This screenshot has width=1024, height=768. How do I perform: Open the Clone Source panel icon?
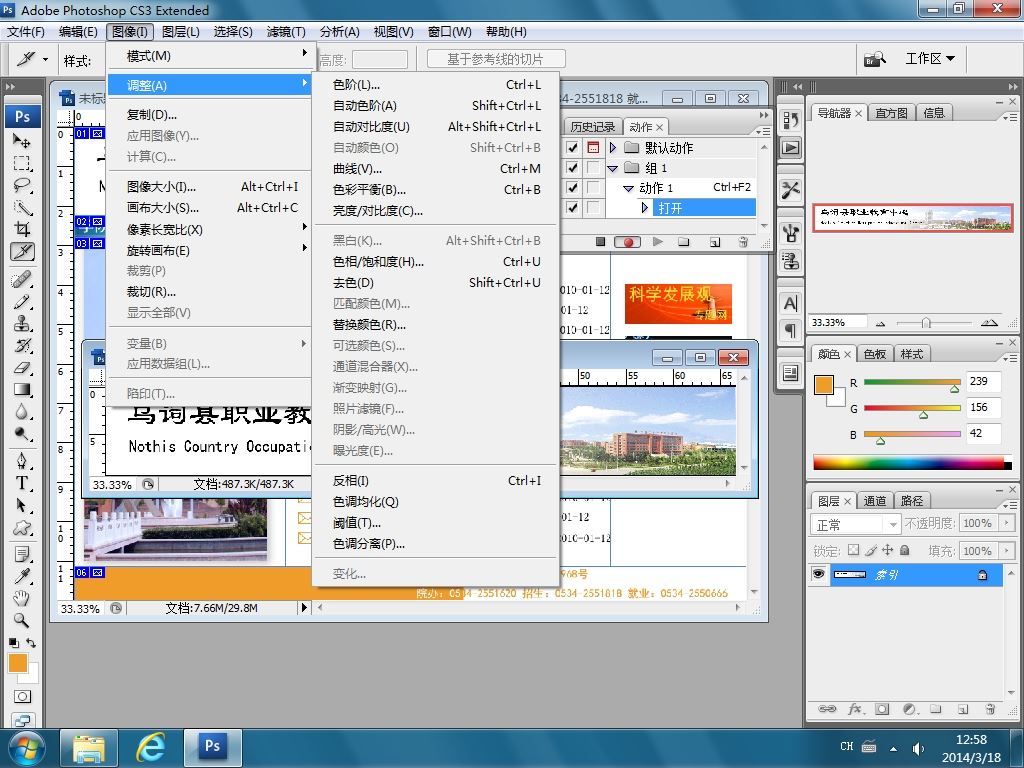[x=790, y=260]
